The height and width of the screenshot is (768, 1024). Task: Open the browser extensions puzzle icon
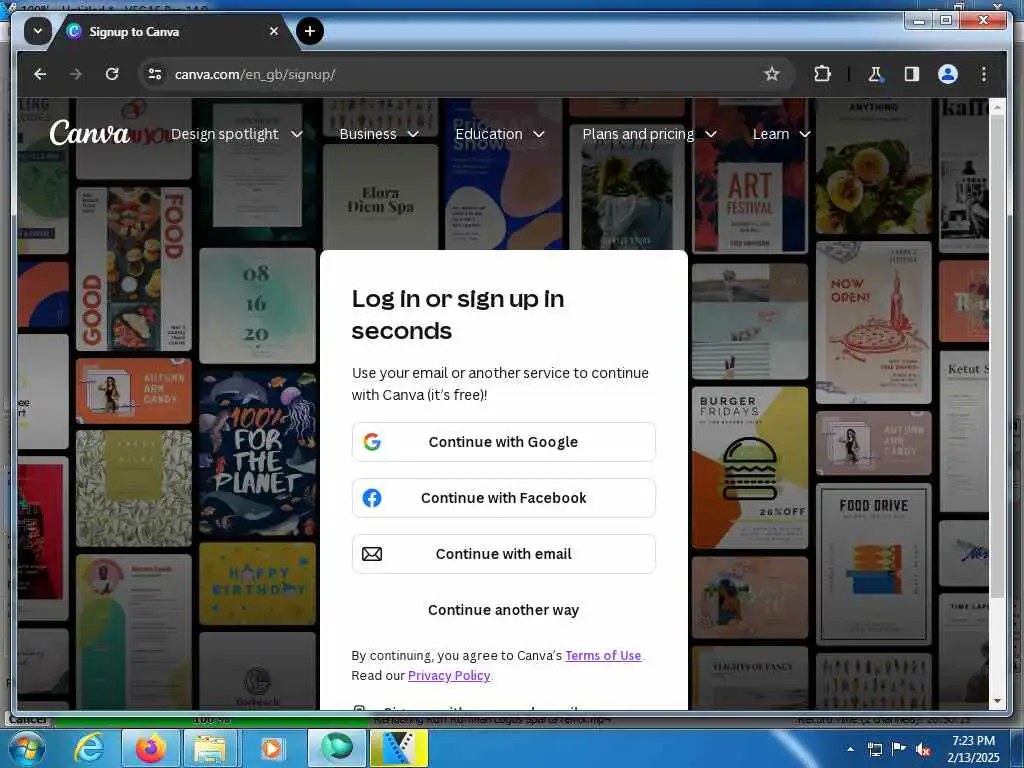[x=822, y=74]
